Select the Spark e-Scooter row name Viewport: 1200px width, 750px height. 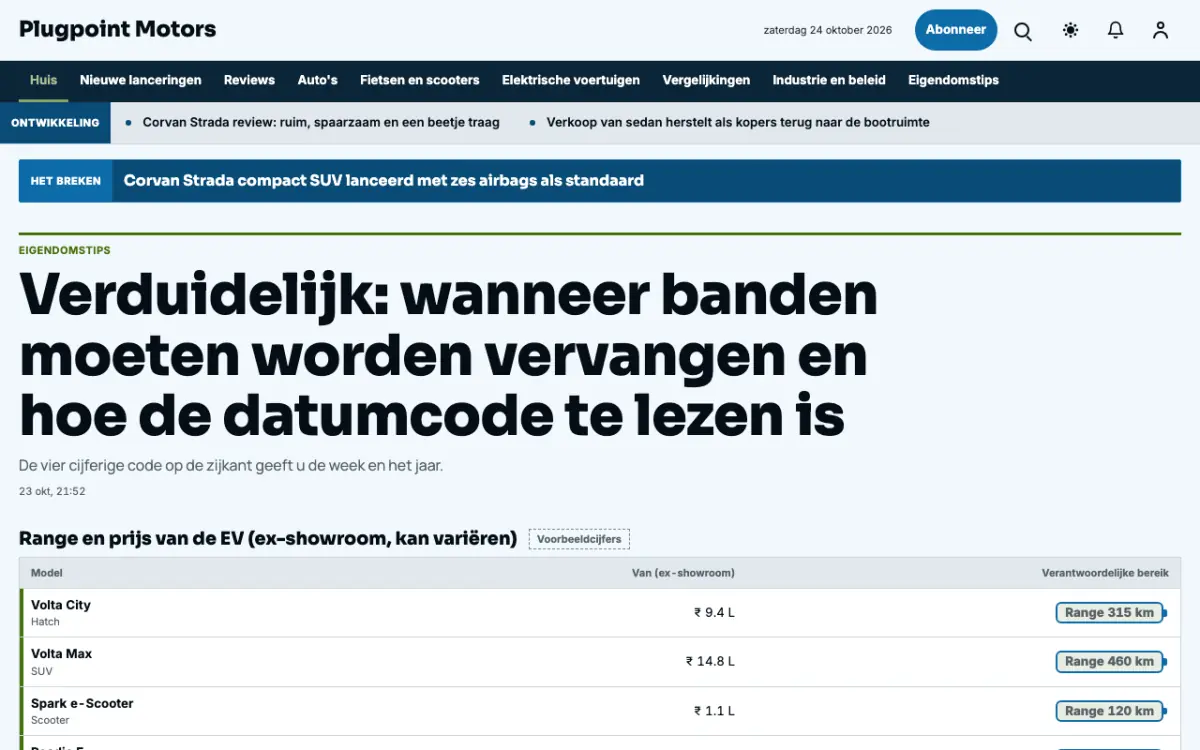pos(82,704)
